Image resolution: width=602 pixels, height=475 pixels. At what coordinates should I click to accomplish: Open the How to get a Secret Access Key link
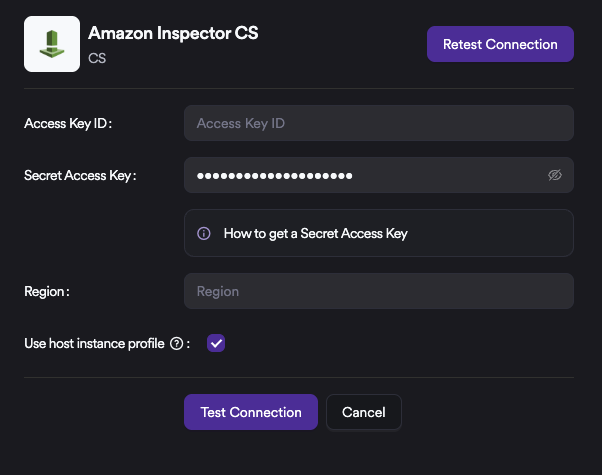coord(315,233)
